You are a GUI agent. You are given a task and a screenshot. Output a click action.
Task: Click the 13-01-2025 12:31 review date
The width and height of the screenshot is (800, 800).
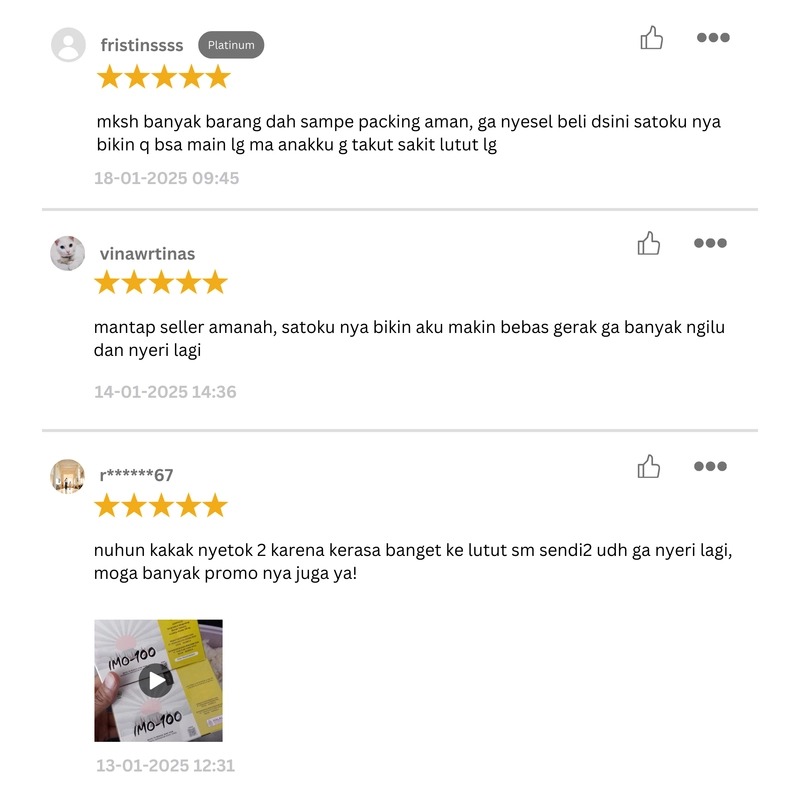click(165, 765)
